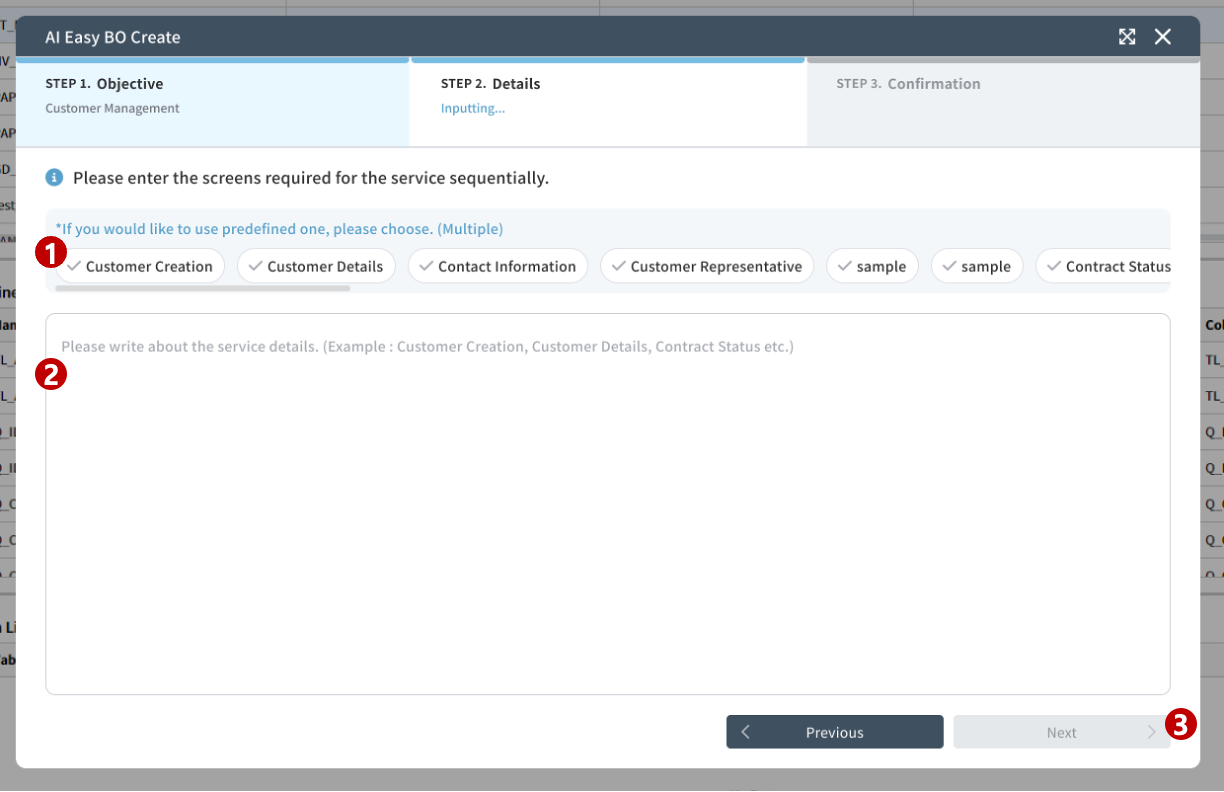Click red annotation marker number 3

pyautogui.click(x=1182, y=724)
